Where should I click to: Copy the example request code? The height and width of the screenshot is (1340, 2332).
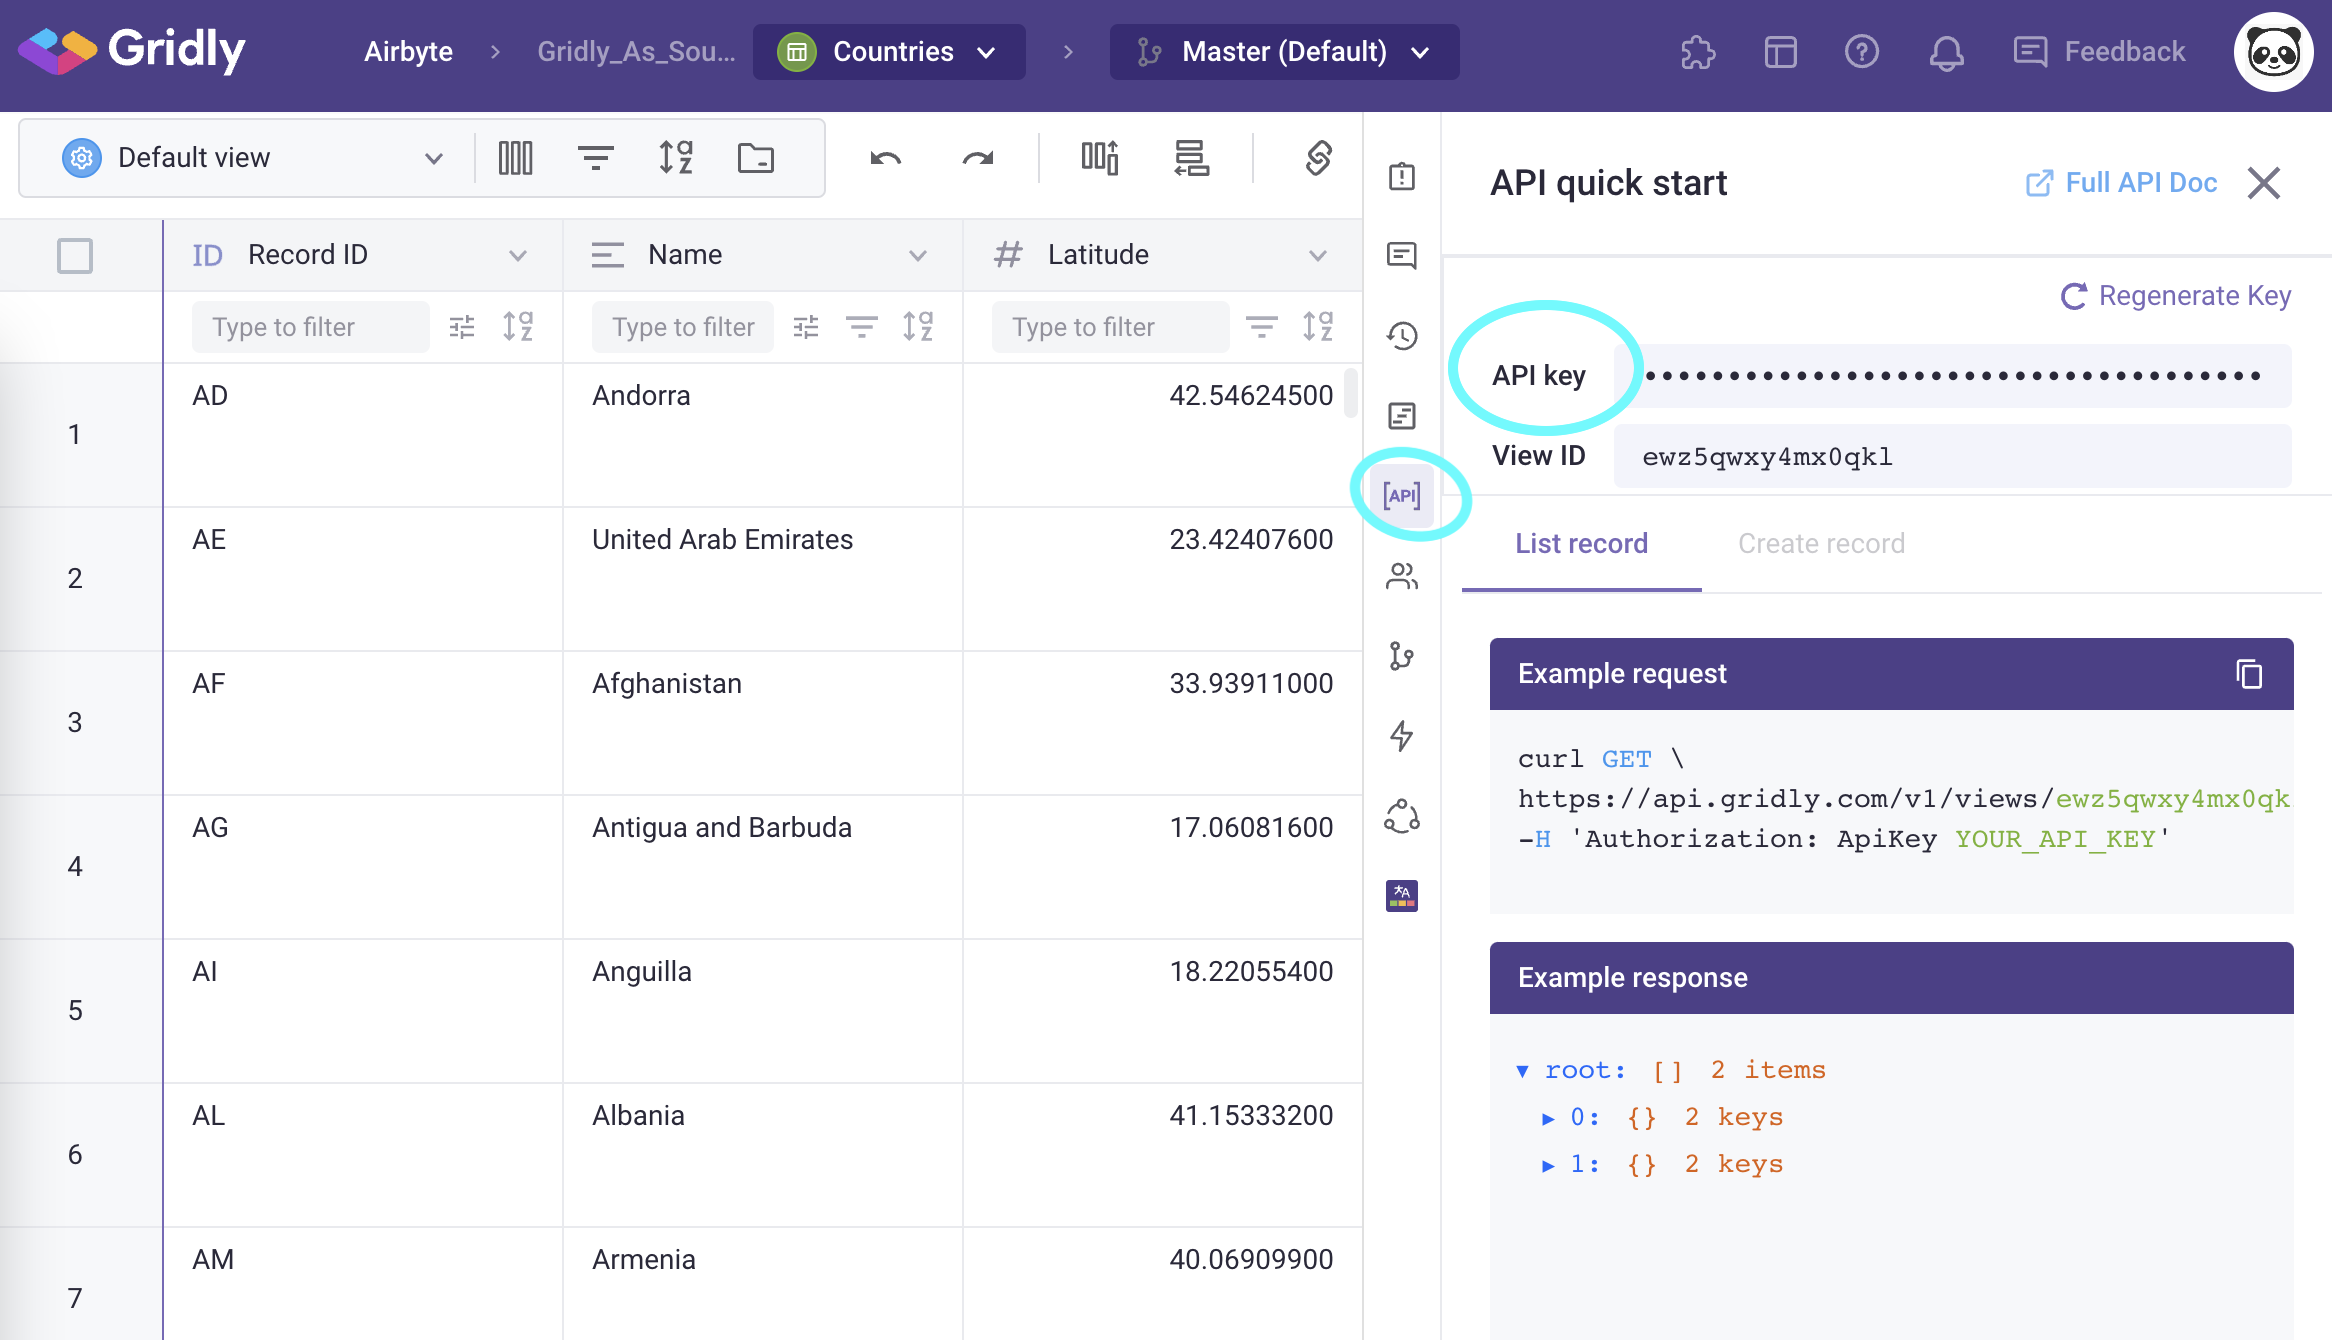2249,674
